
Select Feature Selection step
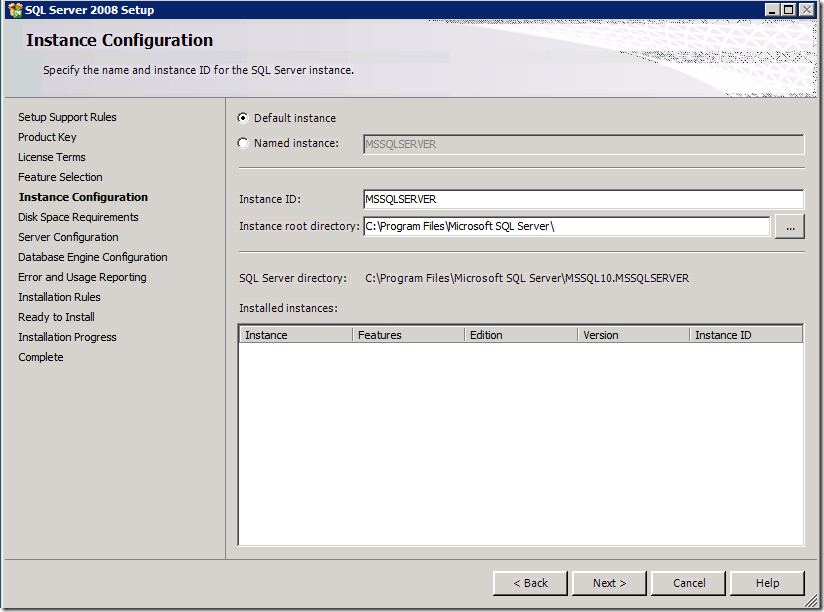60,177
